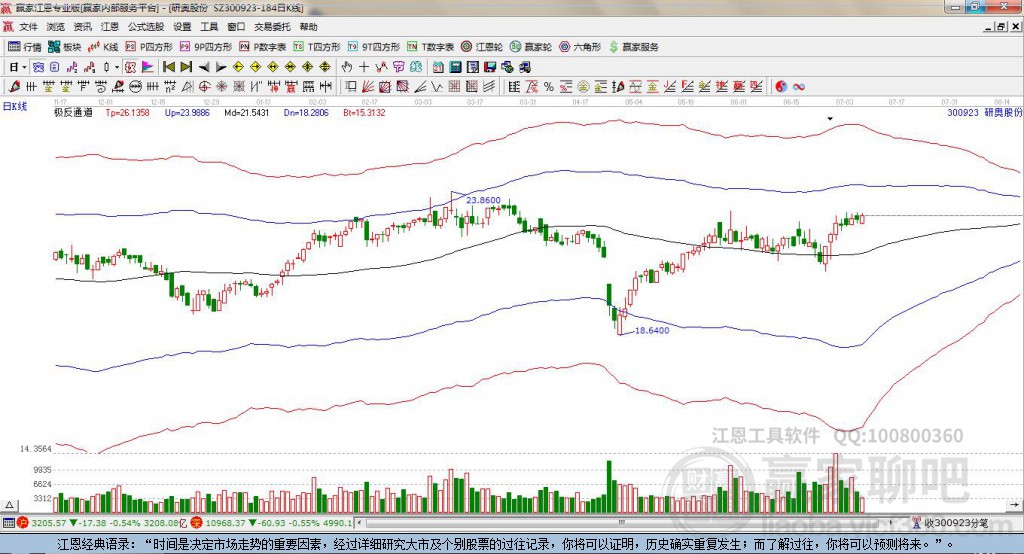Open the T数字表 tool
Image resolution: width=1024 pixels, height=554 pixels.
pos(430,47)
